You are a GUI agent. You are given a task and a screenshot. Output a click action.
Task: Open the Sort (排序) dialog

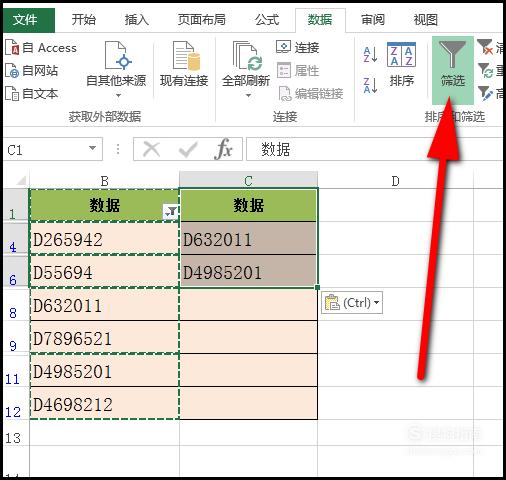401,65
